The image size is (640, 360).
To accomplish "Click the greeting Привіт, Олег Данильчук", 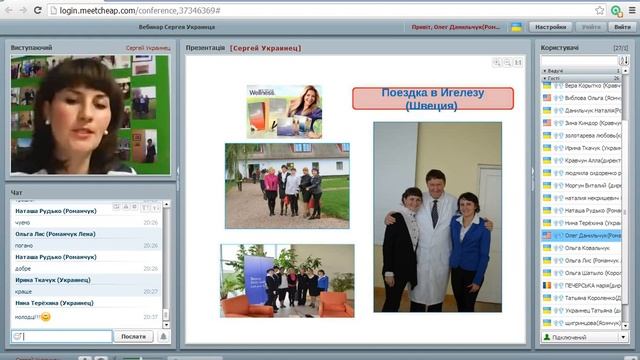I will click(x=456, y=27).
